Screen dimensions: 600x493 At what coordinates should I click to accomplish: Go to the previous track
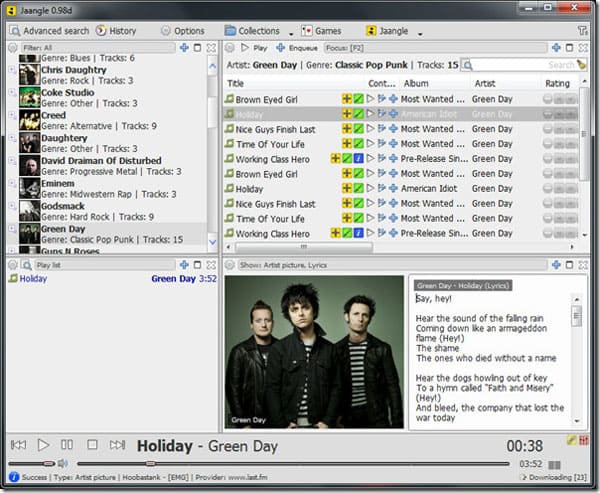18,445
